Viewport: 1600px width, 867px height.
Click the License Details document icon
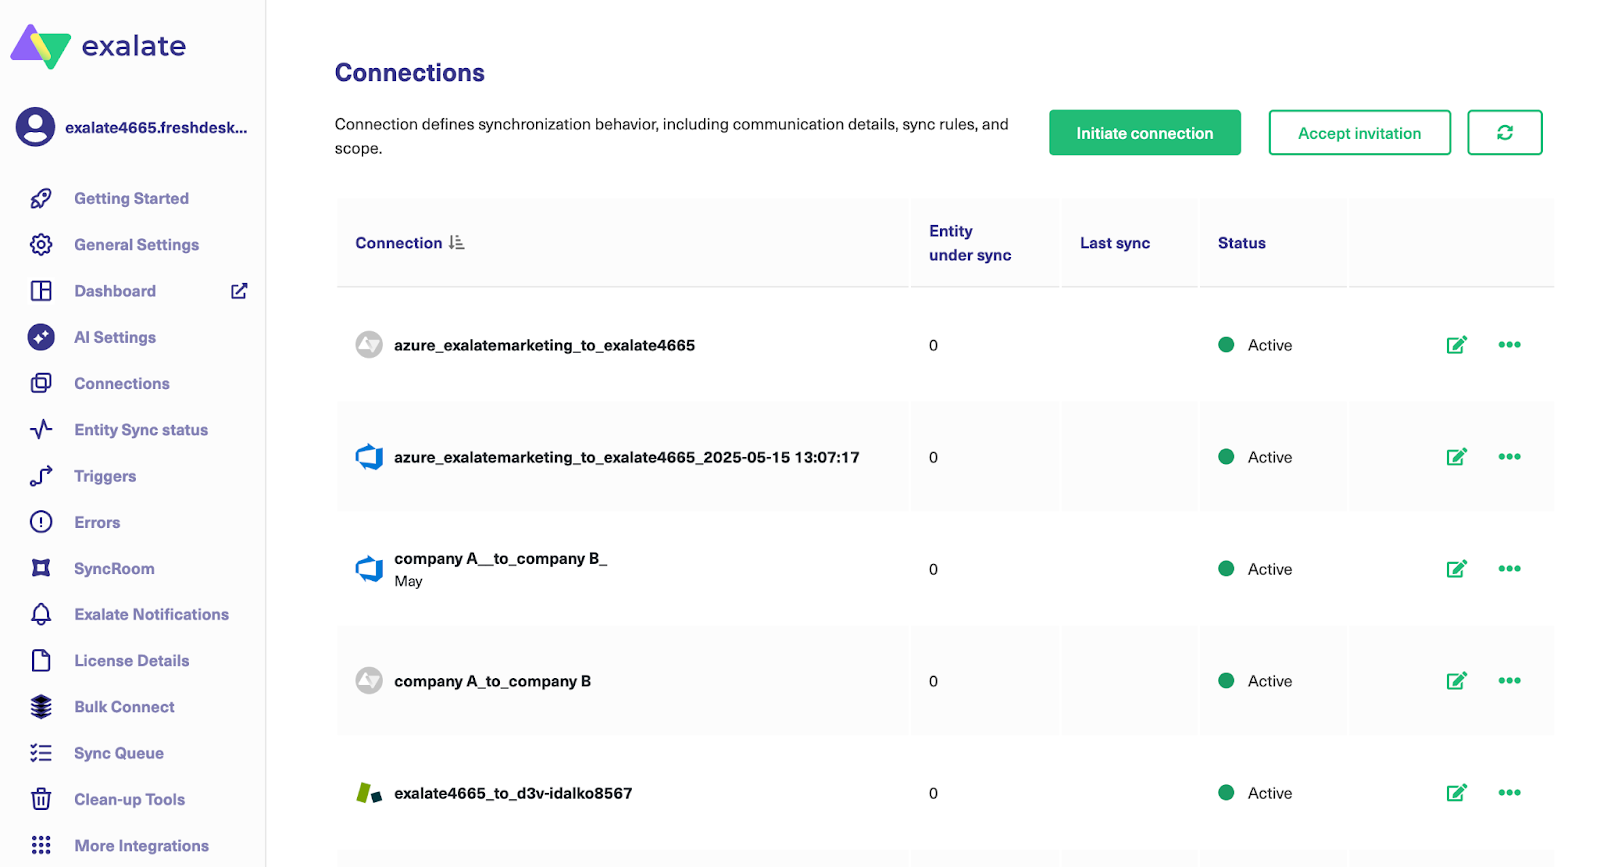tap(41, 660)
